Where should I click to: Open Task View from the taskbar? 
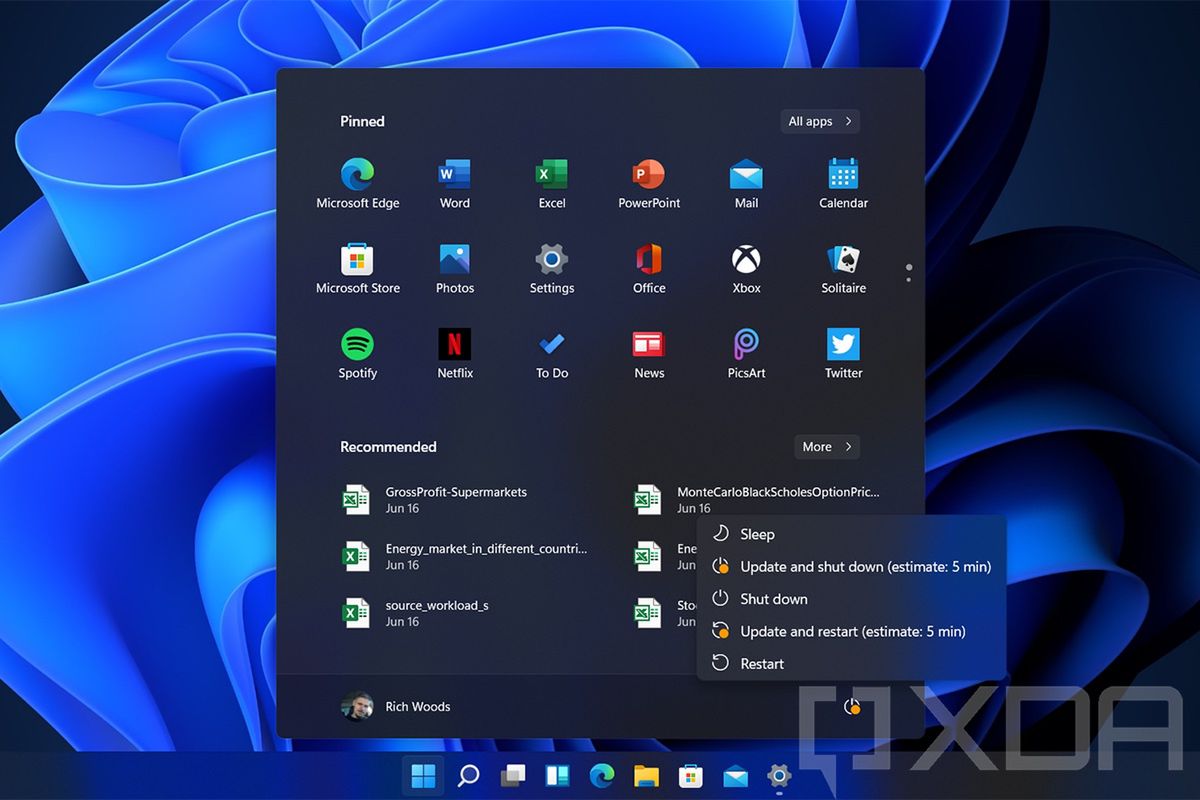click(x=512, y=775)
